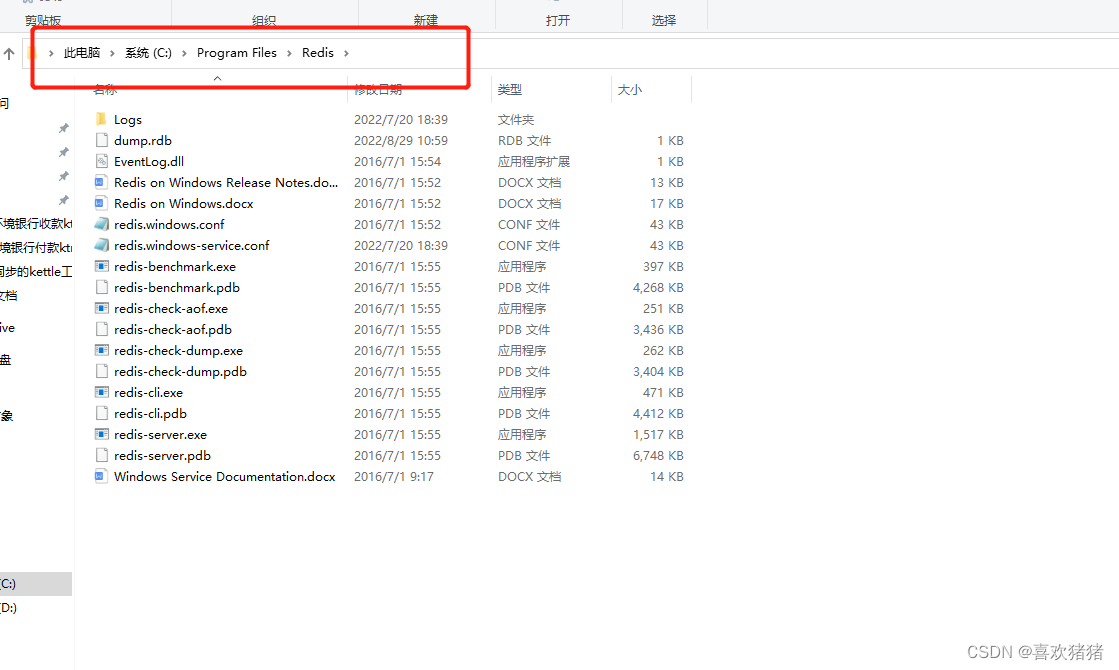Select file name redis-benchmark.exe
The width and height of the screenshot is (1119, 670).
coord(175,266)
